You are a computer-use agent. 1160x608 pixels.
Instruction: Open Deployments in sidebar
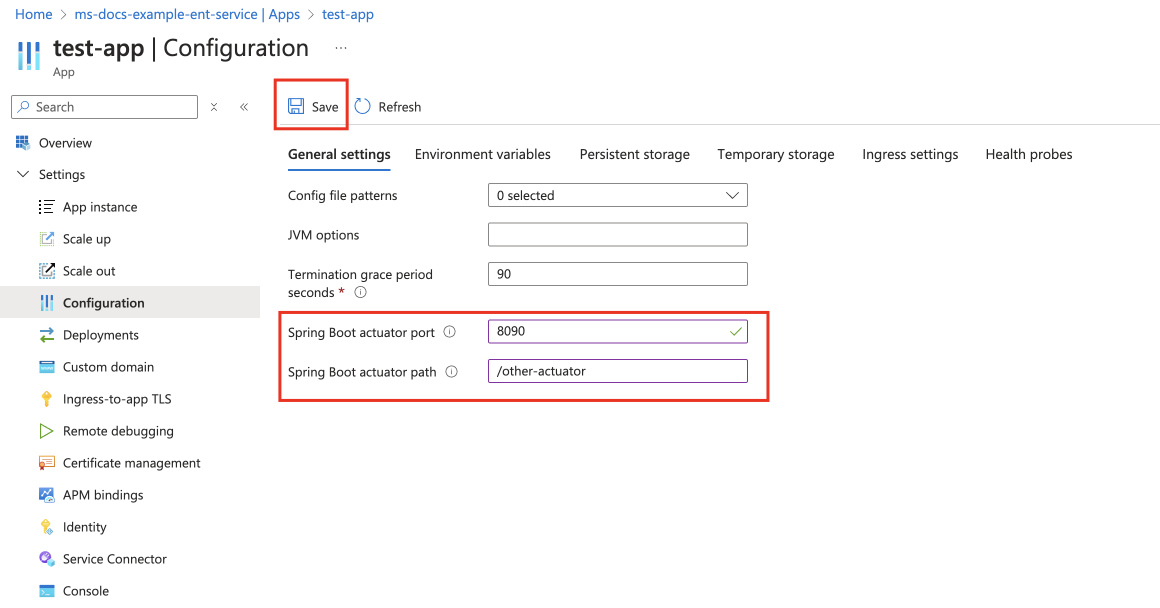[x=101, y=335]
